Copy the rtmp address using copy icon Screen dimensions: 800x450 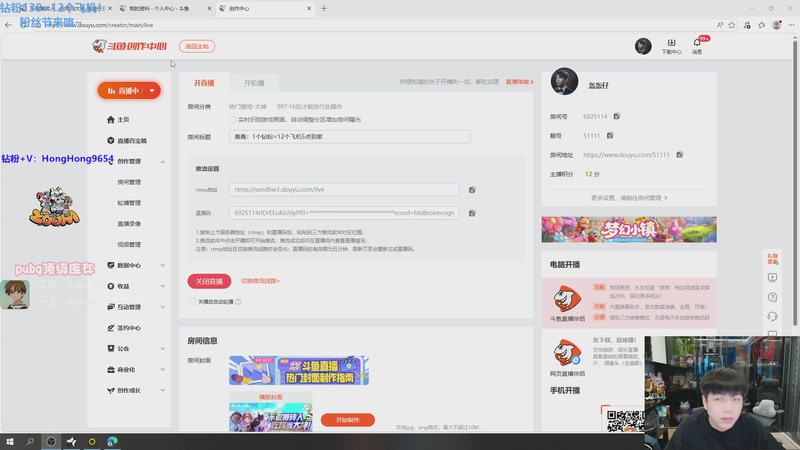pos(472,189)
